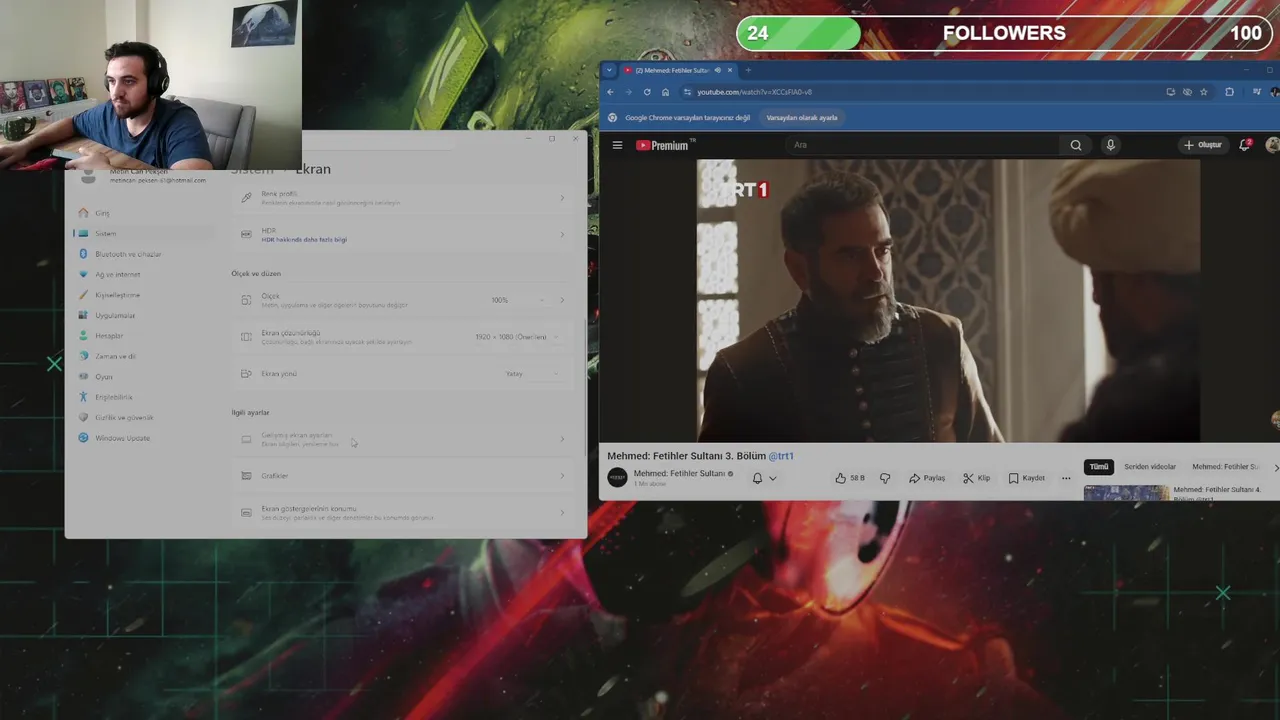Open Chrome tab search dropdown arrow

coord(609,70)
